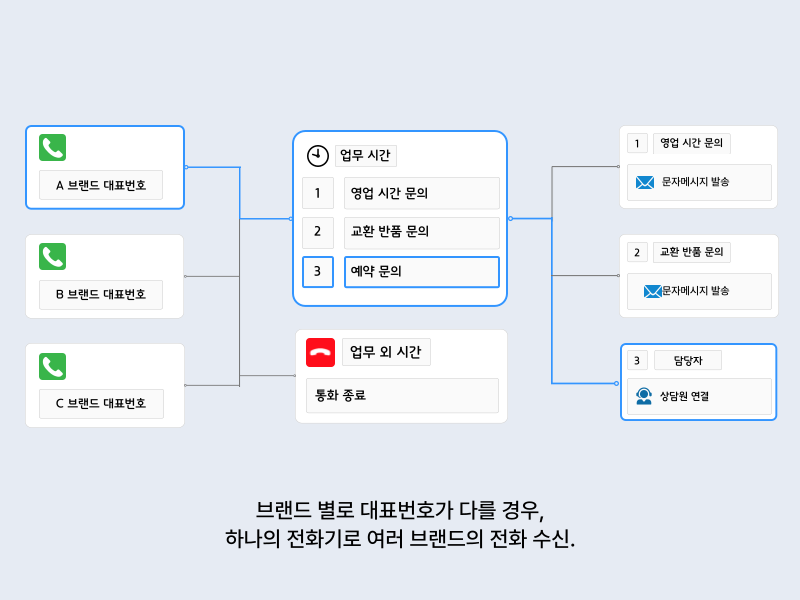Choose menu option 영업 시간 문의 in 업무 시간
The image size is (800, 600).
(421, 192)
